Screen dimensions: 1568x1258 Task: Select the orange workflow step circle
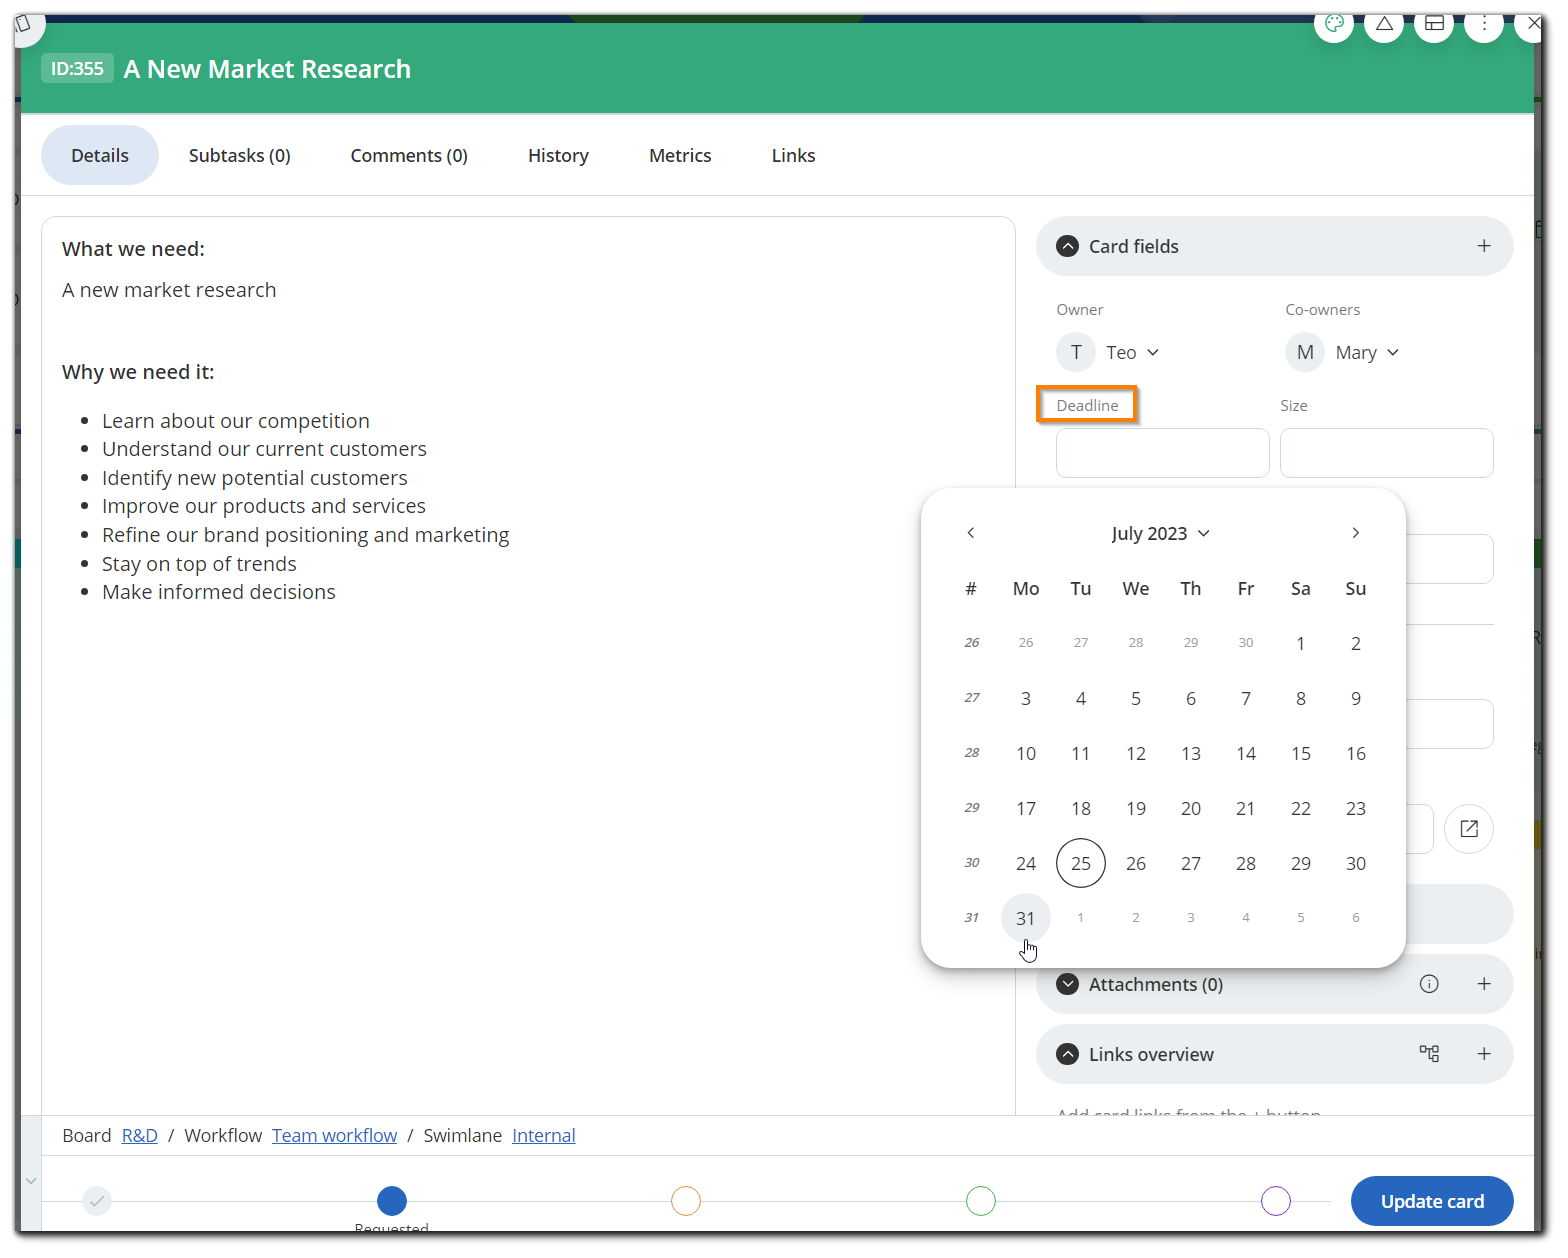point(686,1200)
